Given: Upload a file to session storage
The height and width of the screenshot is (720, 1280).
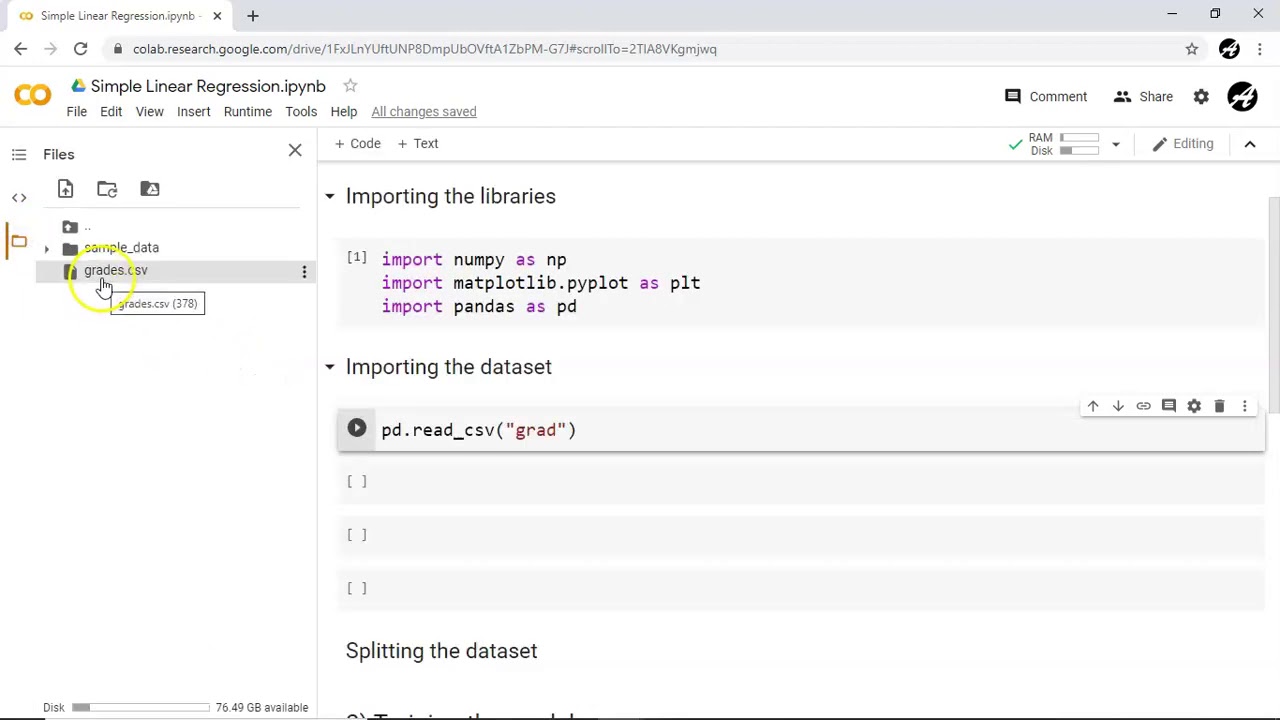Looking at the screenshot, I should click(65, 189).
